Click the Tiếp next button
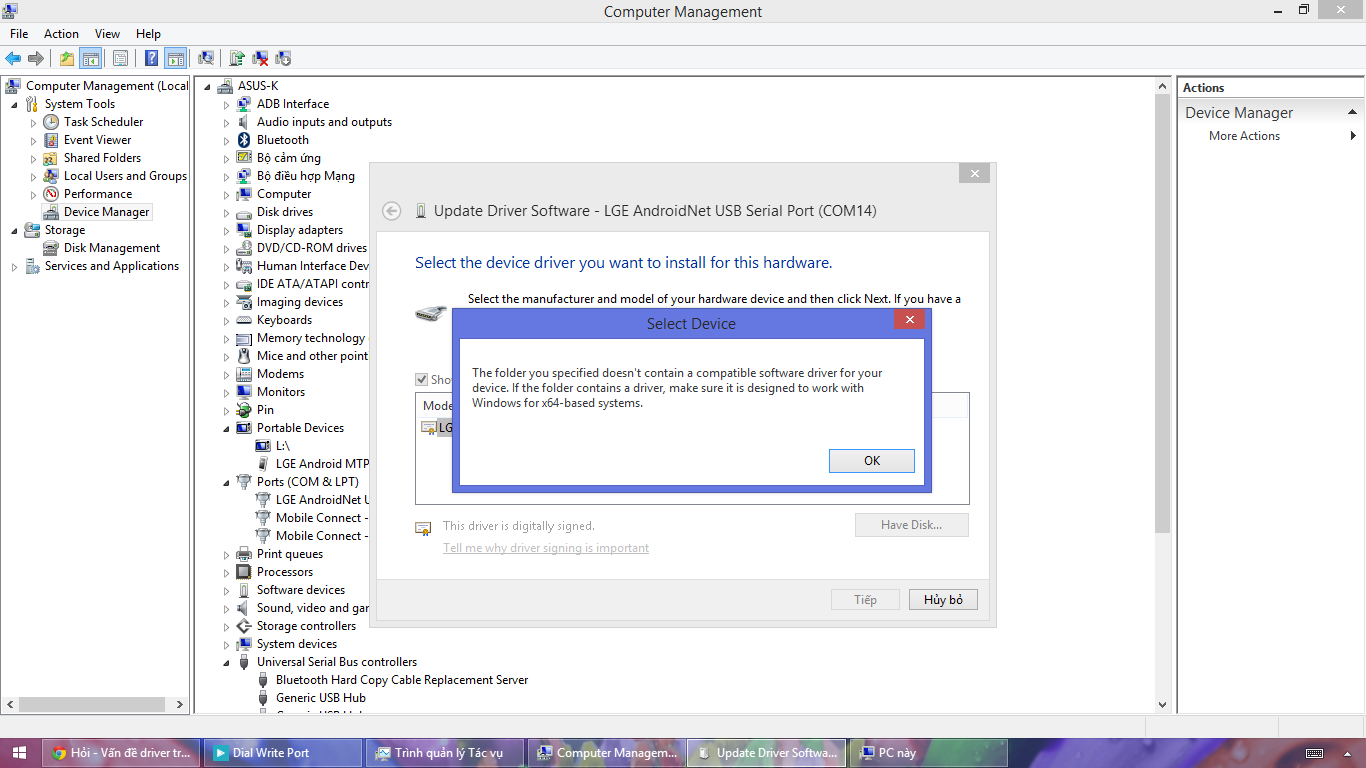 [865, 600]
